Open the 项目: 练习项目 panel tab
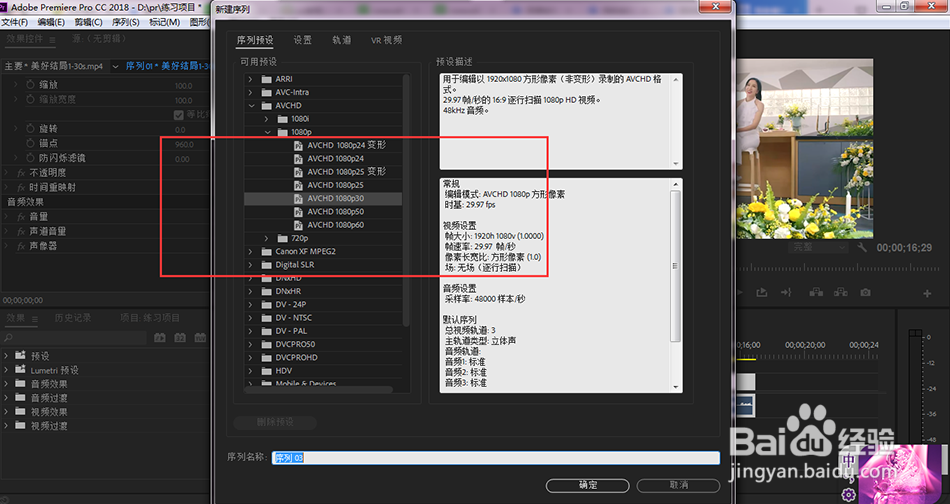The width and height of the screenshot is (950, 504). (150, 318)
